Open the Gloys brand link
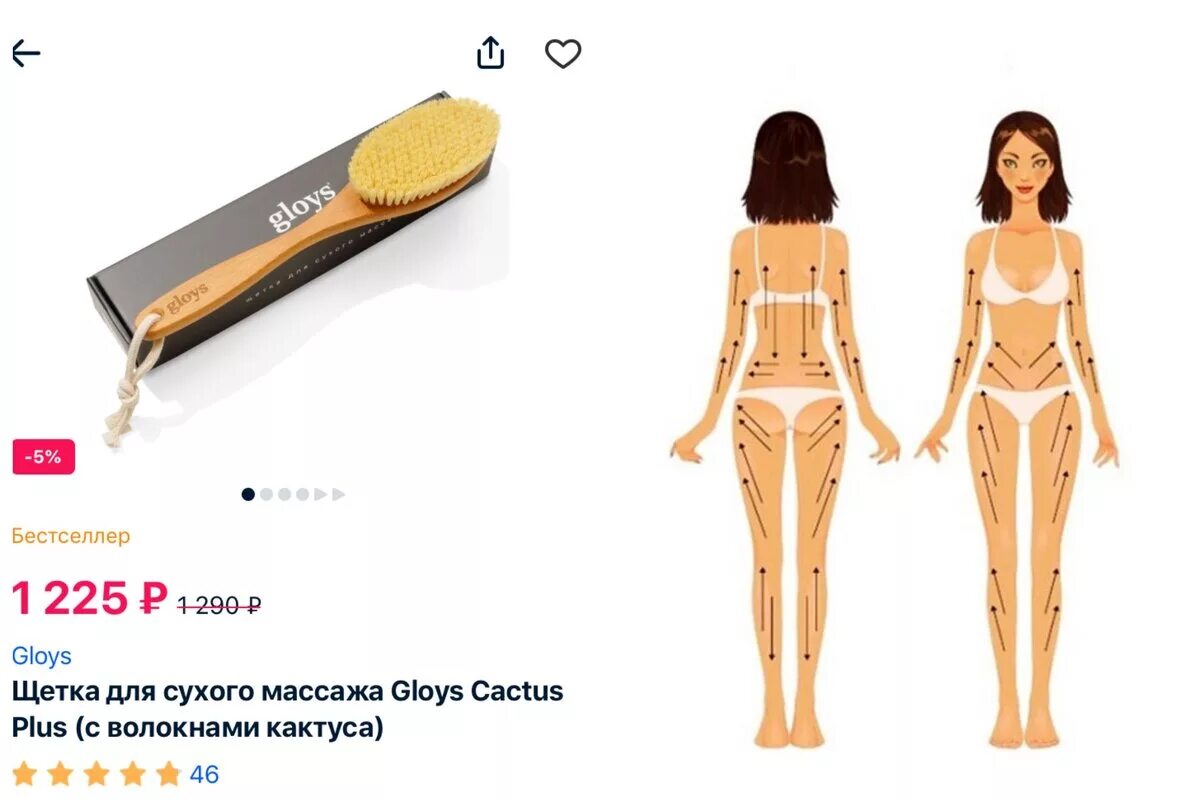Image resolution: width=1200 pixels, height=800 pixels. click(42, 656)
